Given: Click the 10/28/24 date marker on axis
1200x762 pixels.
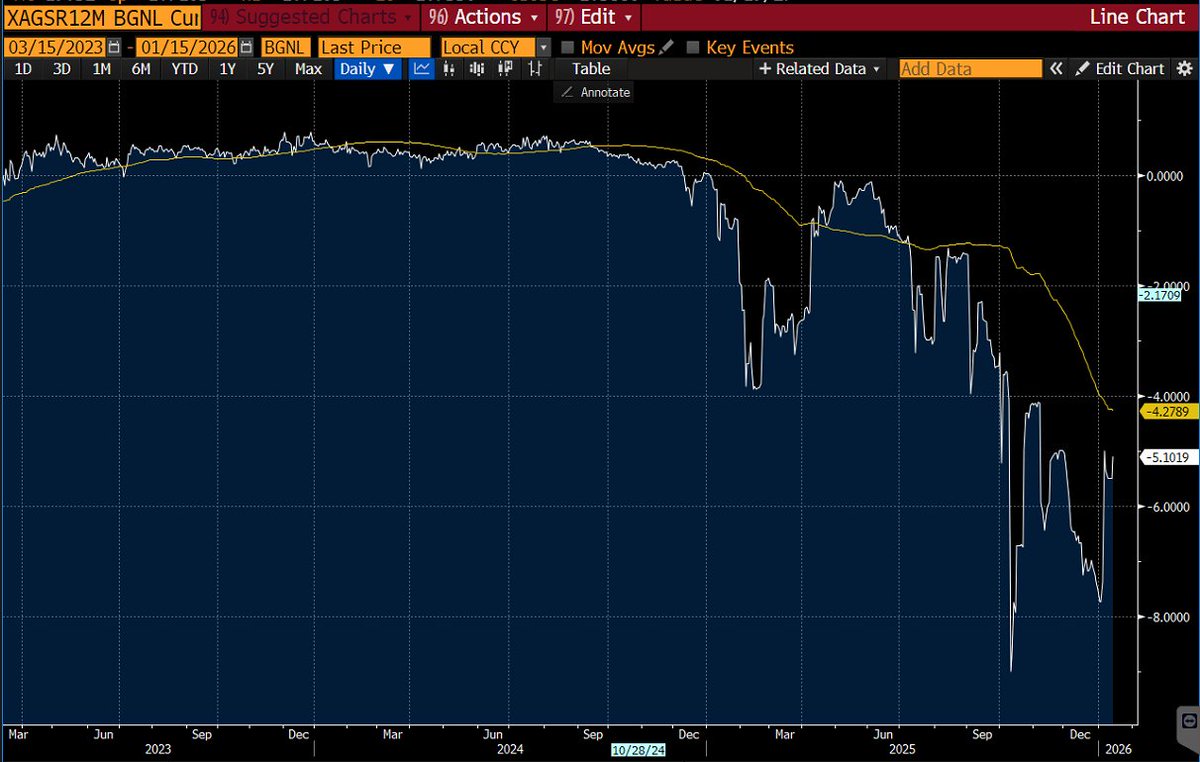Looking at the screenshot, I should click(636, 748).
